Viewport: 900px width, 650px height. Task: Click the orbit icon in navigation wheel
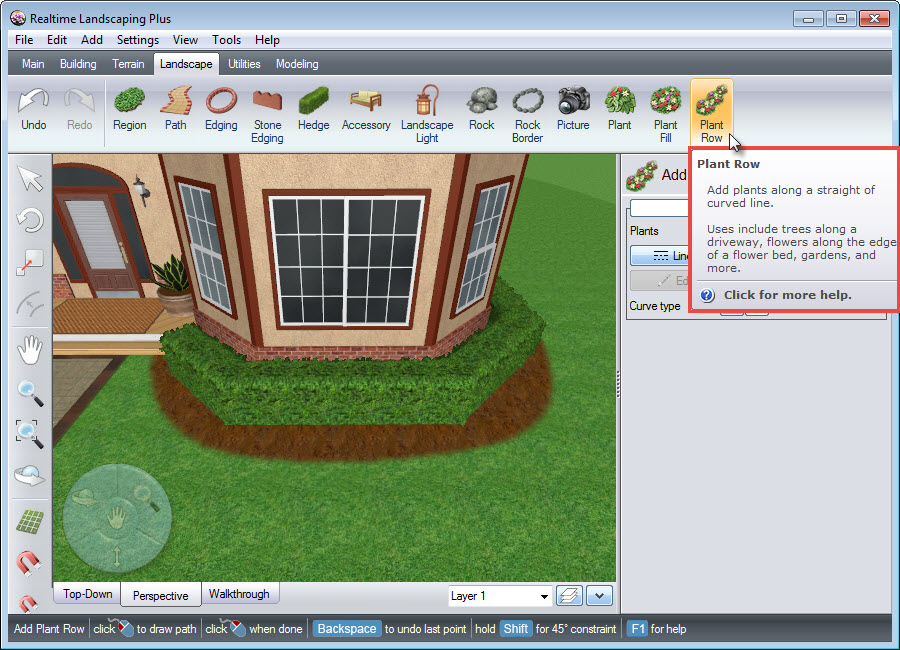click(x=86, y=497)
